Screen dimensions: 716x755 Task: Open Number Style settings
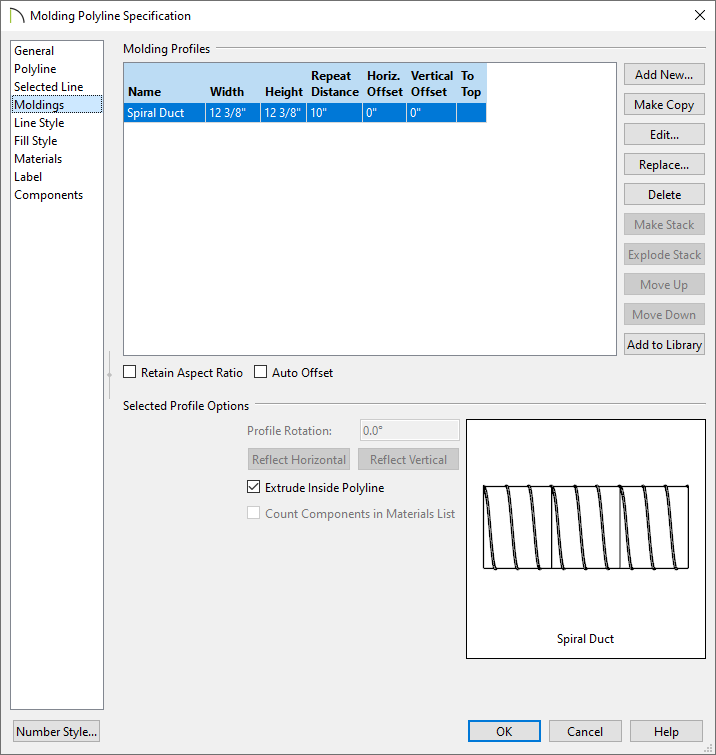tap(56, 731)
